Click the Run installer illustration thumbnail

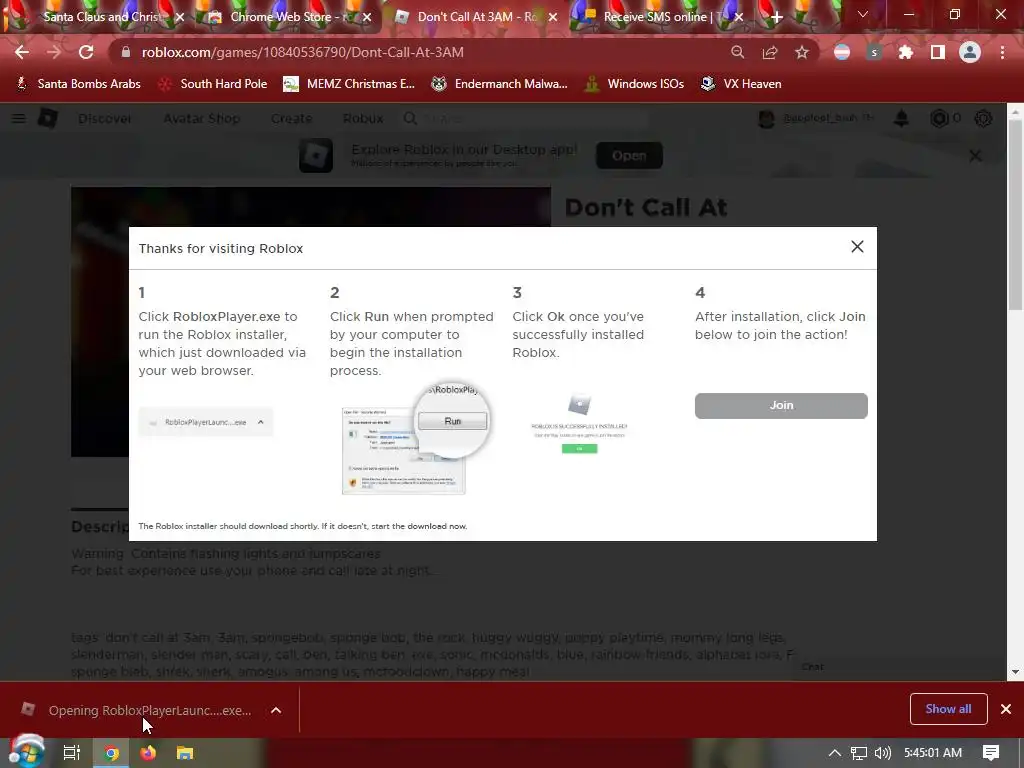coord(415,439)
